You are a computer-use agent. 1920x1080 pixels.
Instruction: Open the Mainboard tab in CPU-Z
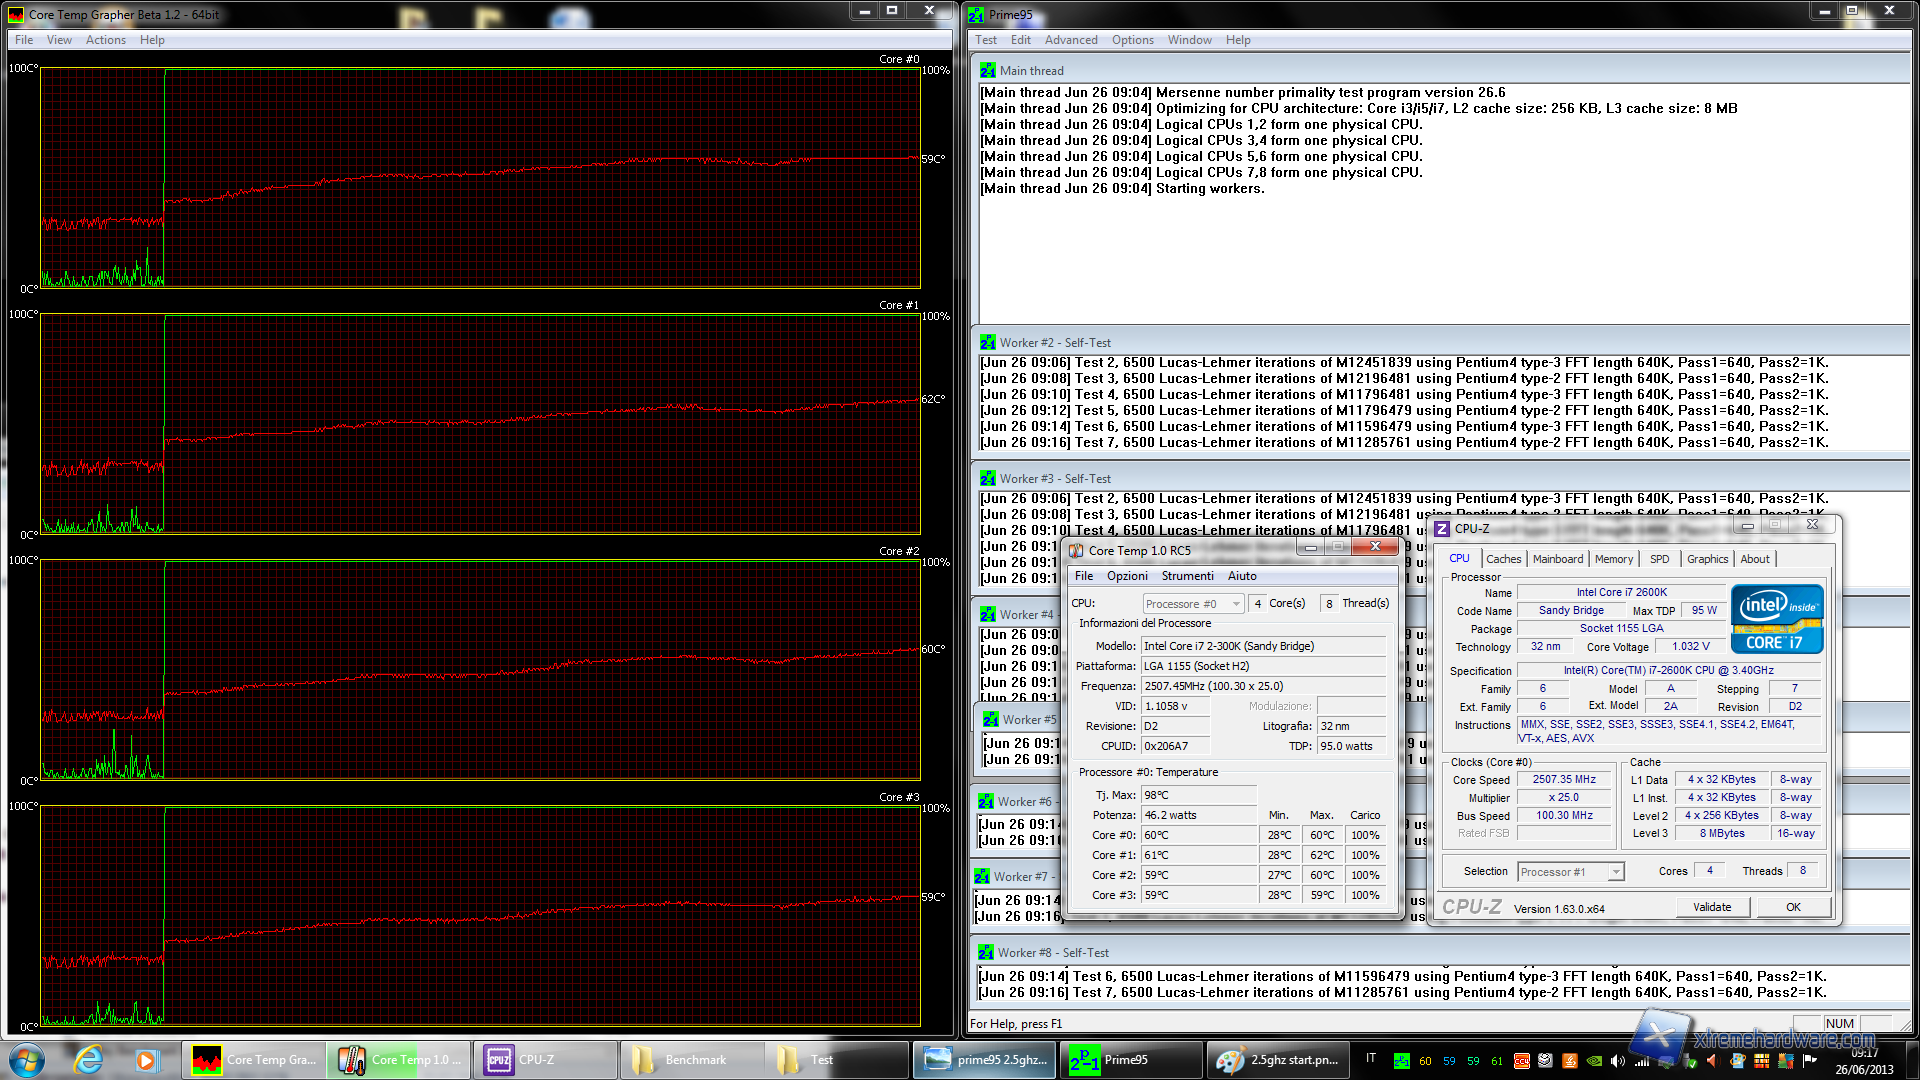click(1557, 559)
